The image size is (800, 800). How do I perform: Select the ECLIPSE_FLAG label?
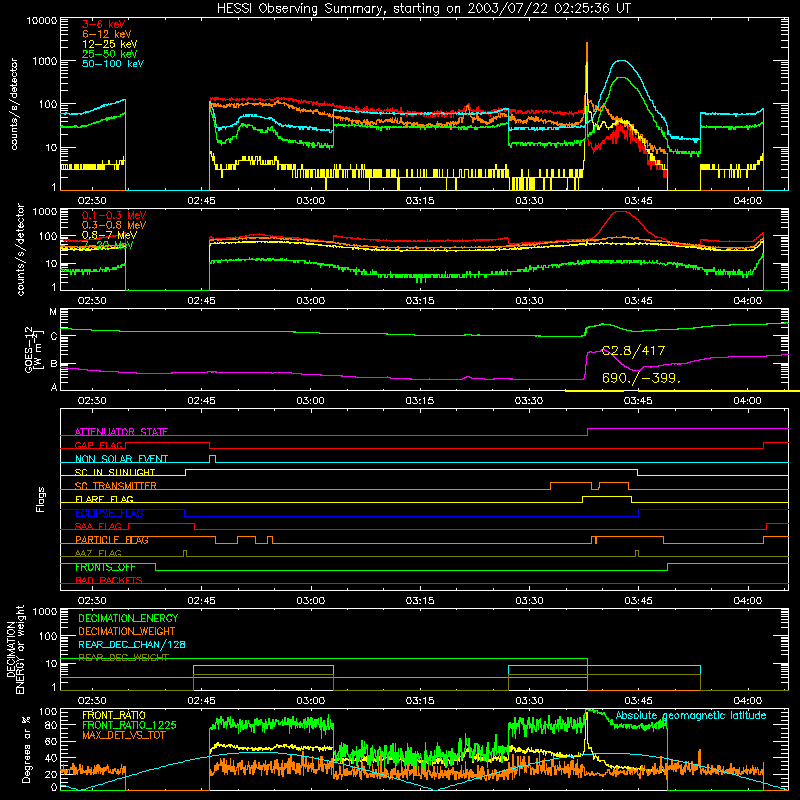[x=109, y=513]
